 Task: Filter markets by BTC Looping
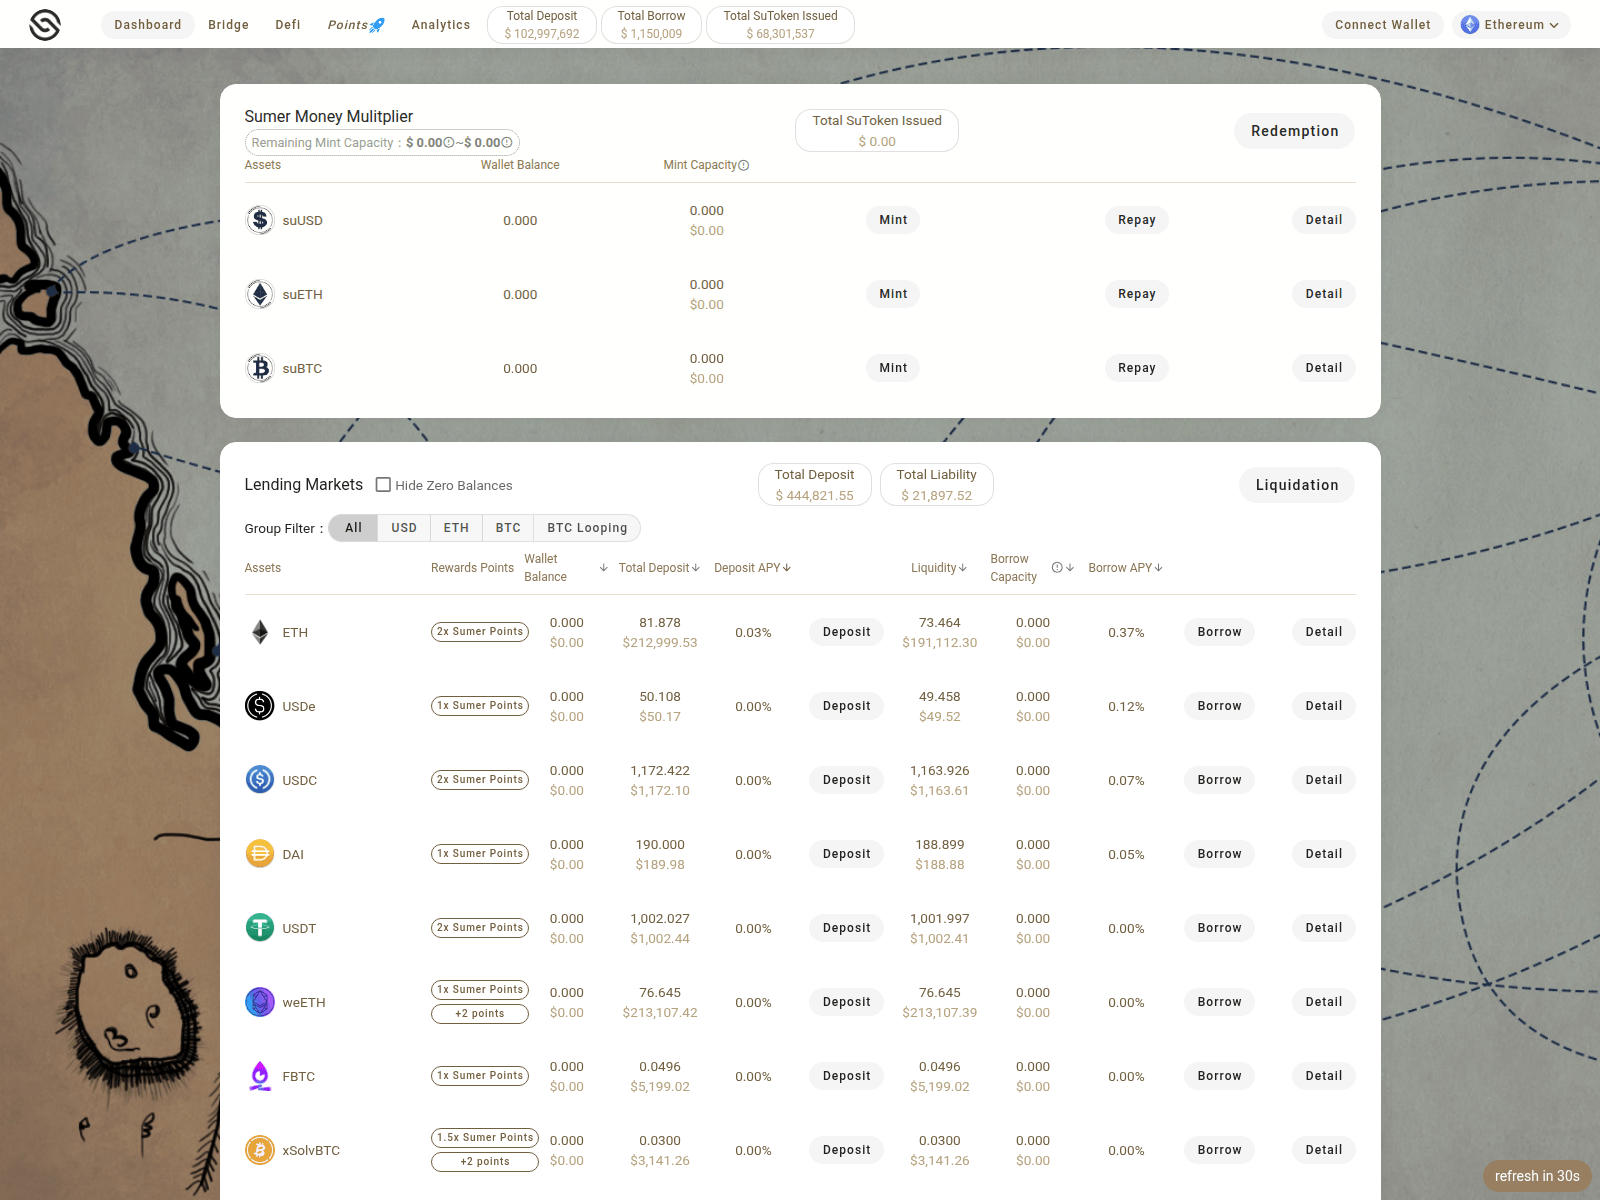coord(587,528)
